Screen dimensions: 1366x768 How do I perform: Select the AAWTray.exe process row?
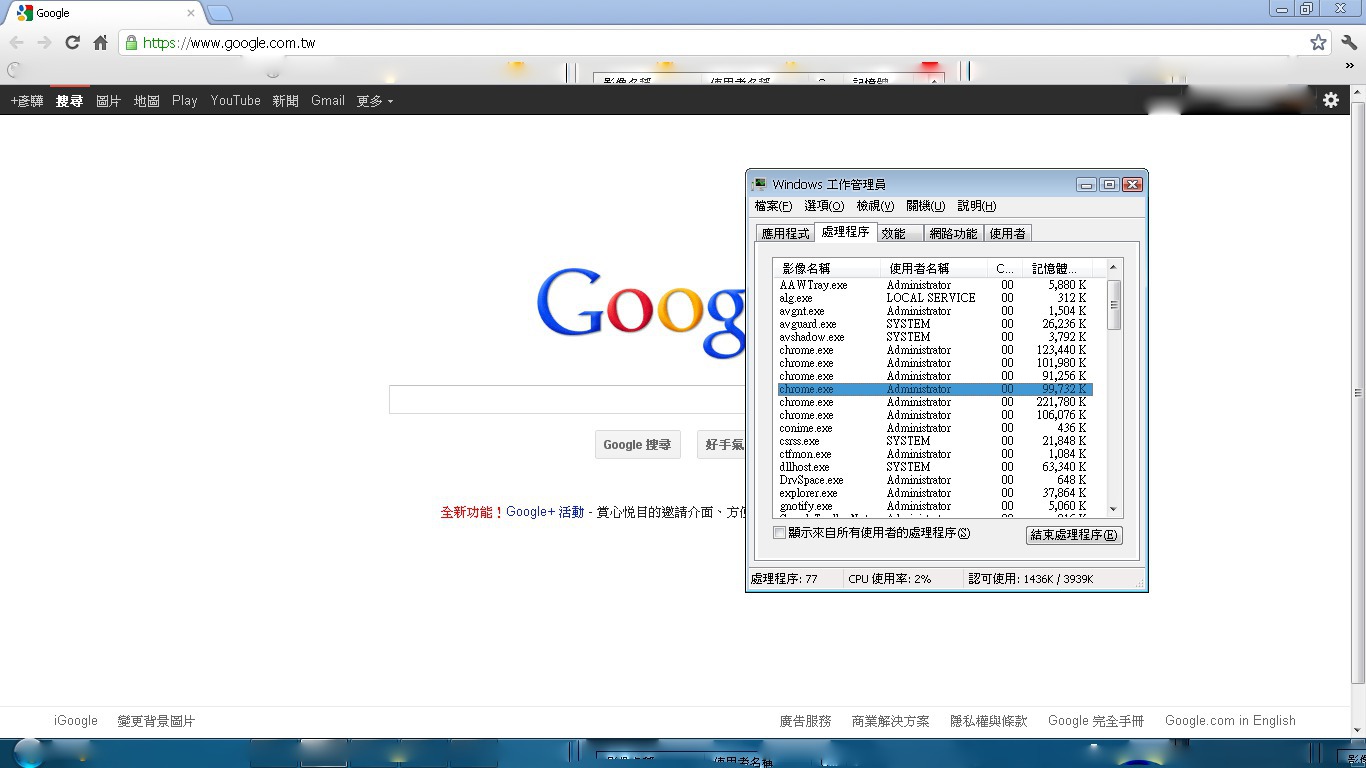tap(935, 285)
